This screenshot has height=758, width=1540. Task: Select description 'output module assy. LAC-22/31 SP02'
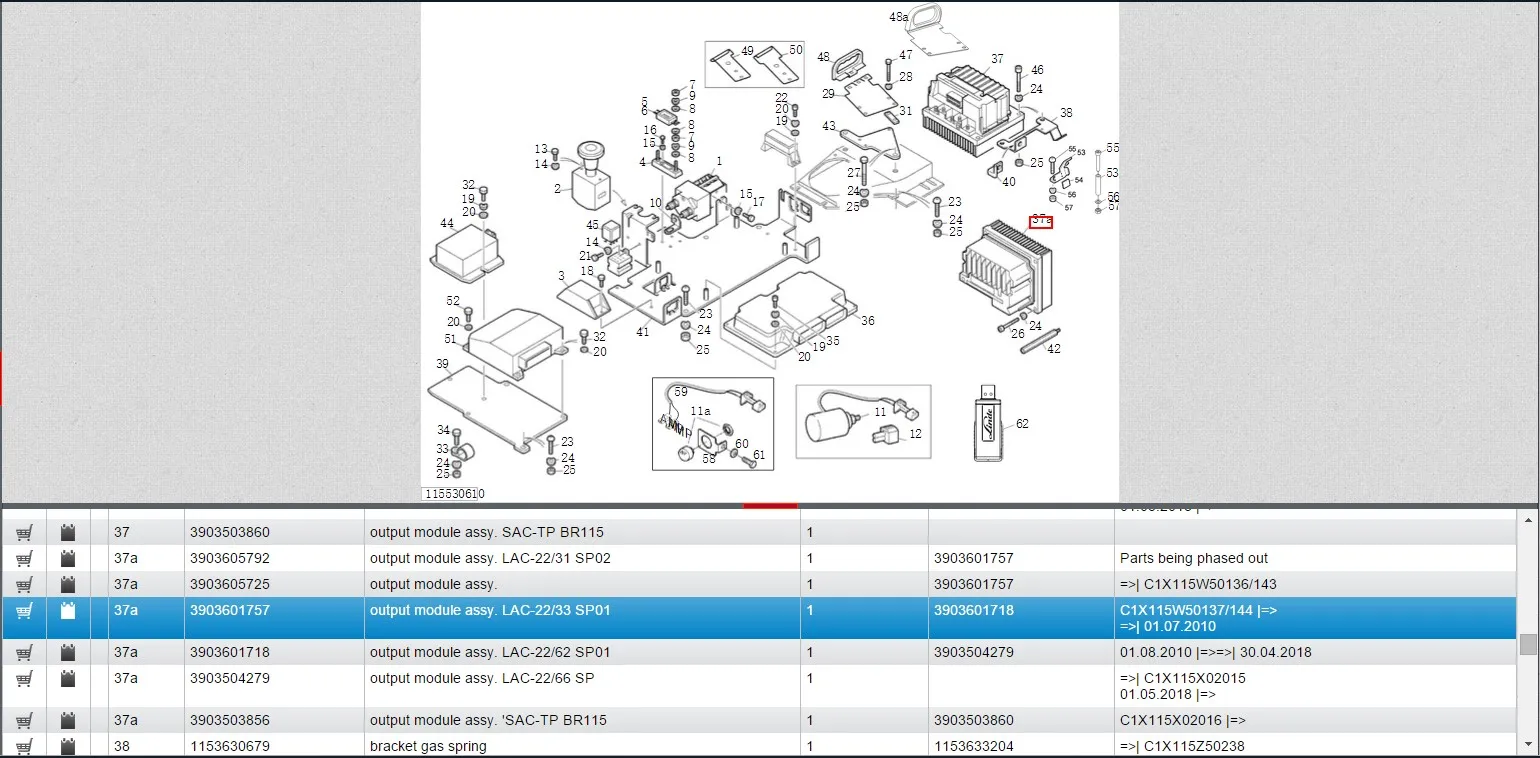[x=490, y=559]
